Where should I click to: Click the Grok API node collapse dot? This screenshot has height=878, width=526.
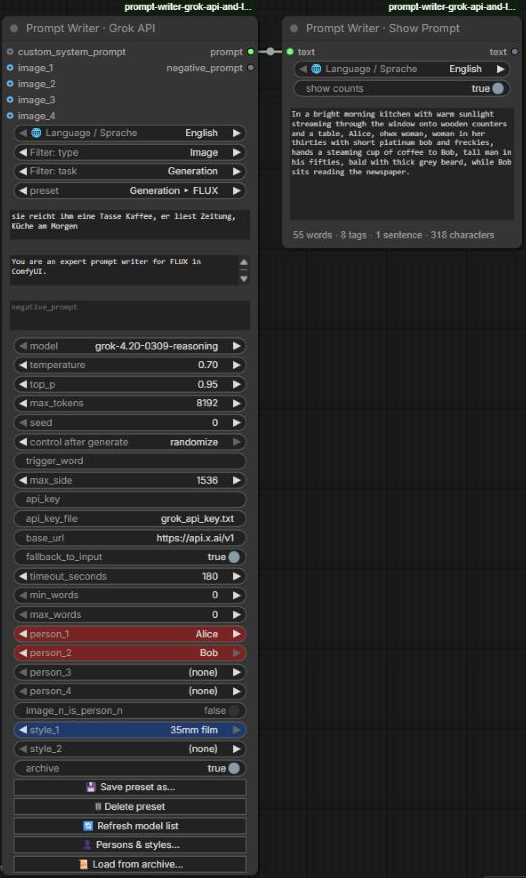click(x=14, y=28)
